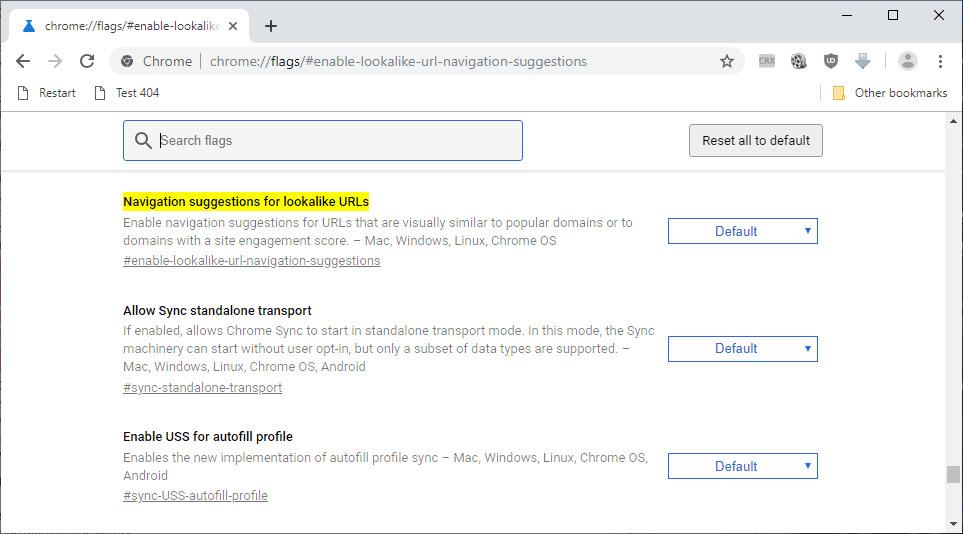
Task: Open the uBlock Origin shield extension
Action: pyautogui.click(x=831, y=61)
